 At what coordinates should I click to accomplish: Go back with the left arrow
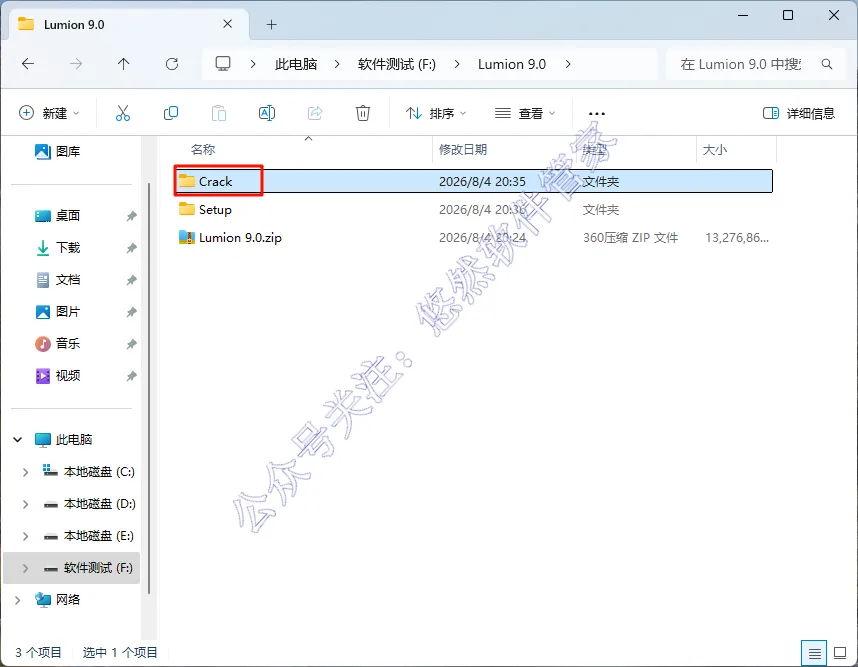pos(28,64)
